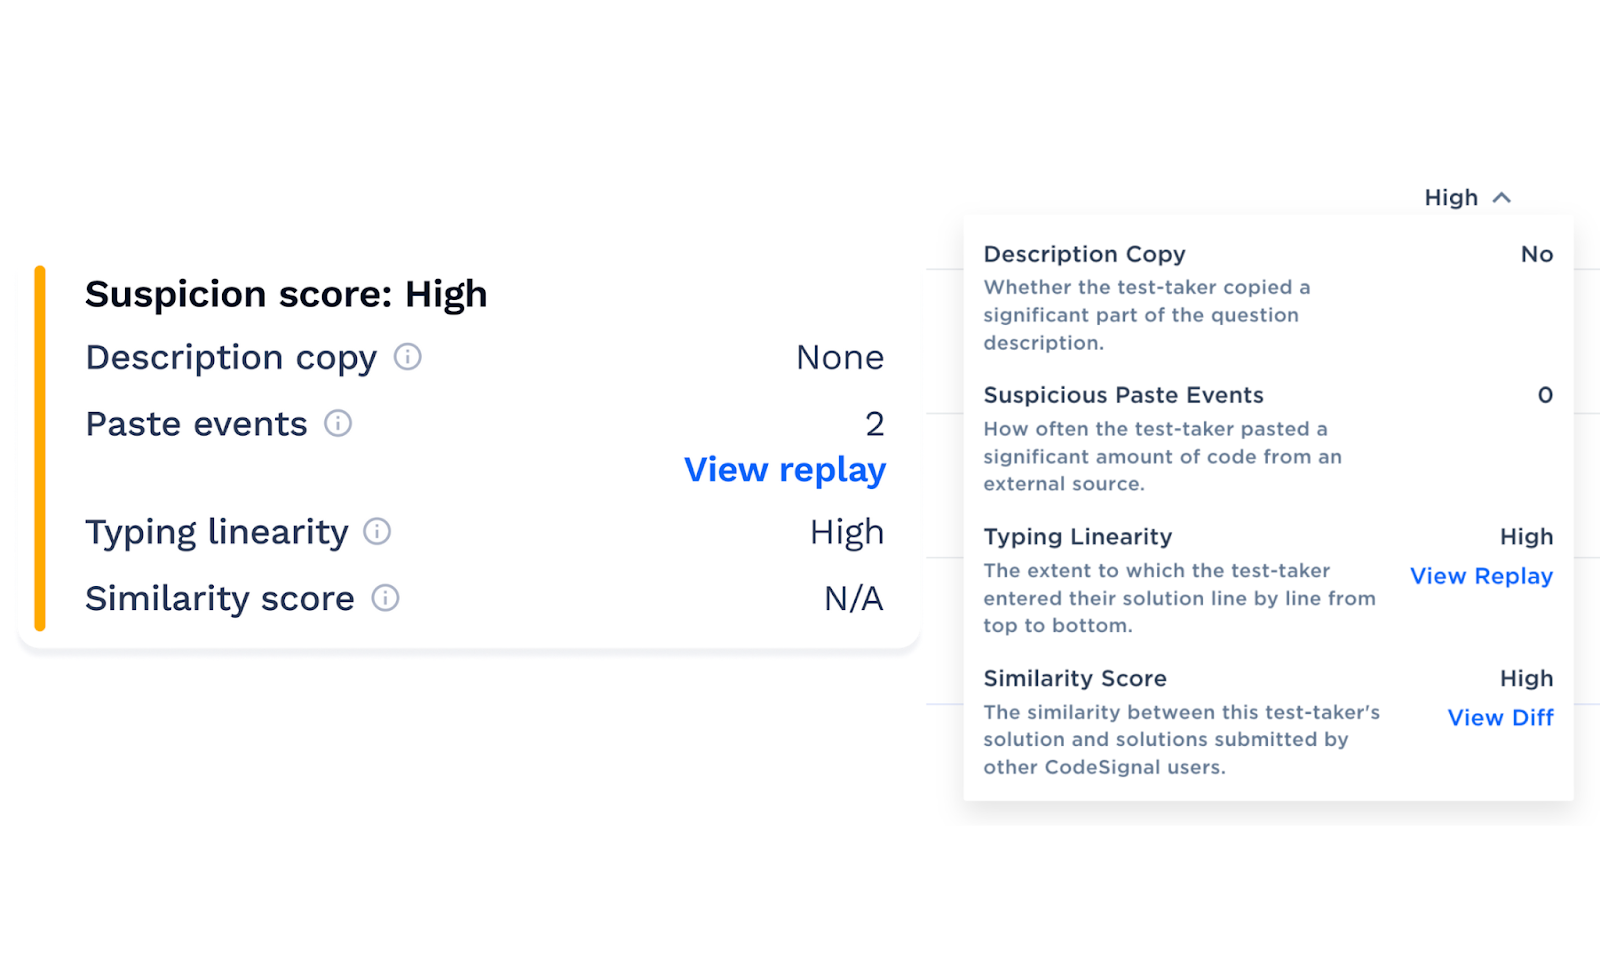Click the Suspicious Paste Events heading
Viewport: 1600px width, 971px height.
pyautogui.click(x=1123, y=395)
